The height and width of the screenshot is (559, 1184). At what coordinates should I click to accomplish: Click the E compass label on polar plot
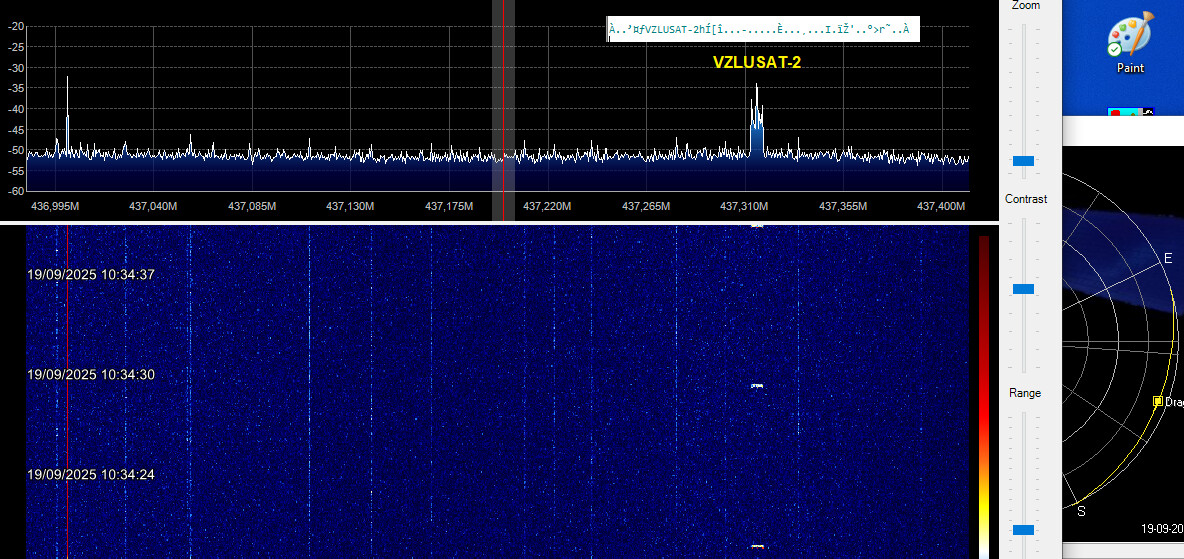coord(1167,259)
